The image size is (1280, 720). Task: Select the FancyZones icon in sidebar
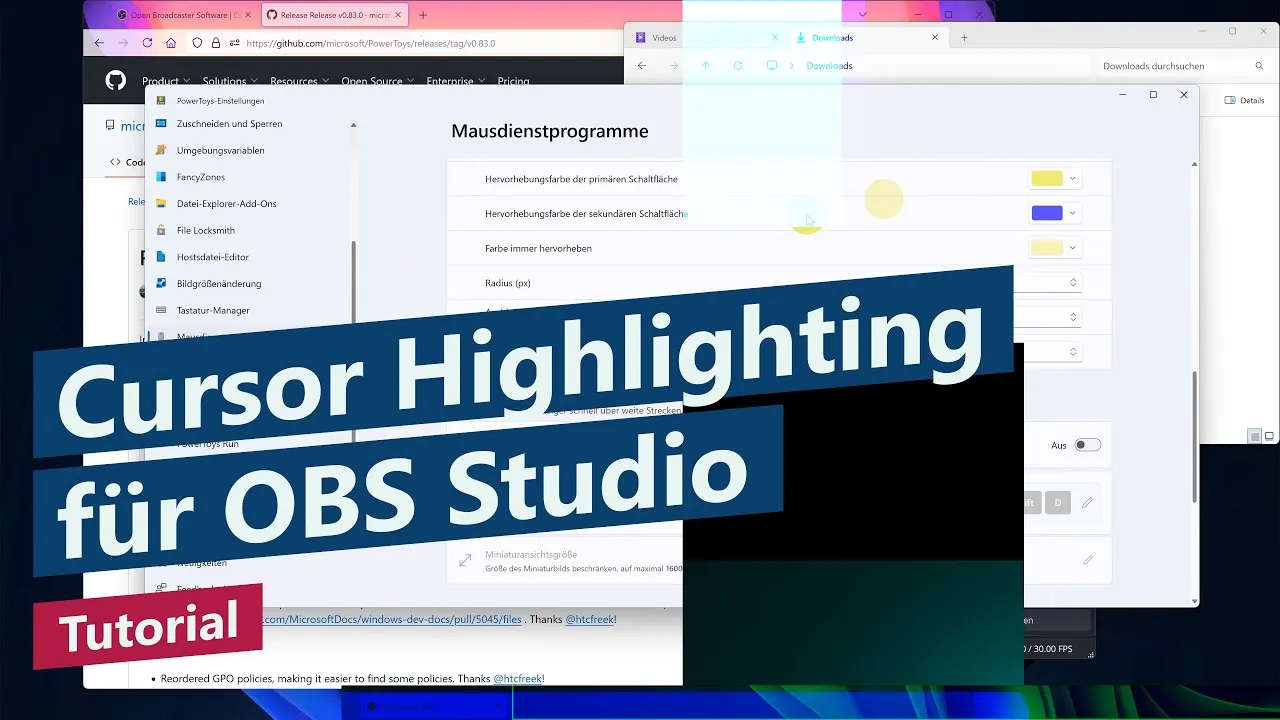click(161, 177)
